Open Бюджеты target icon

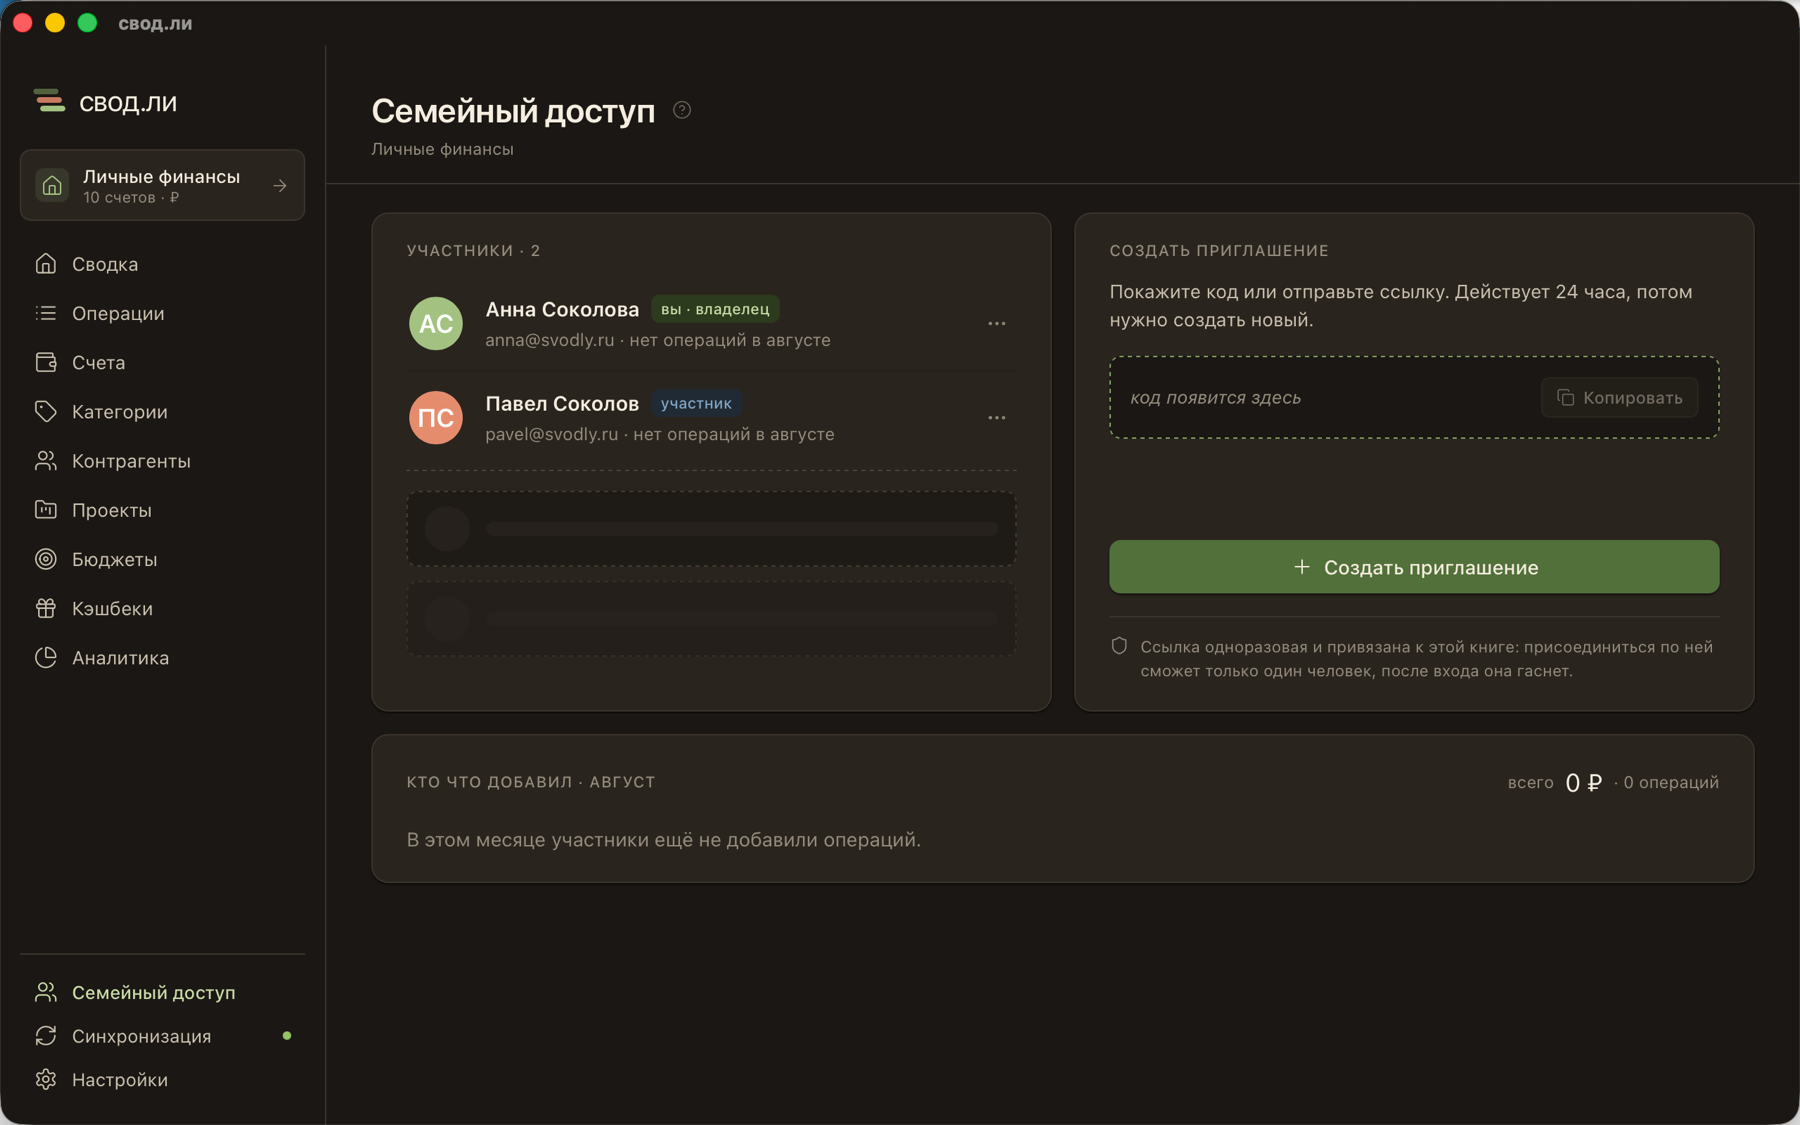coord(46,559)
